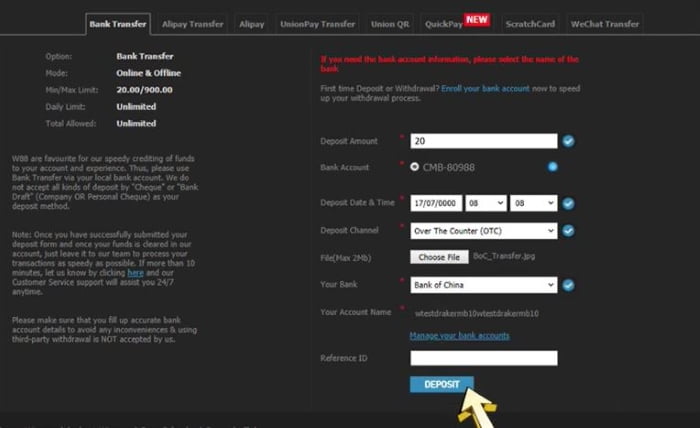
Task: Expand the Your Bank dropdown showing Bank of China
Action: click(x=483, y=285)
